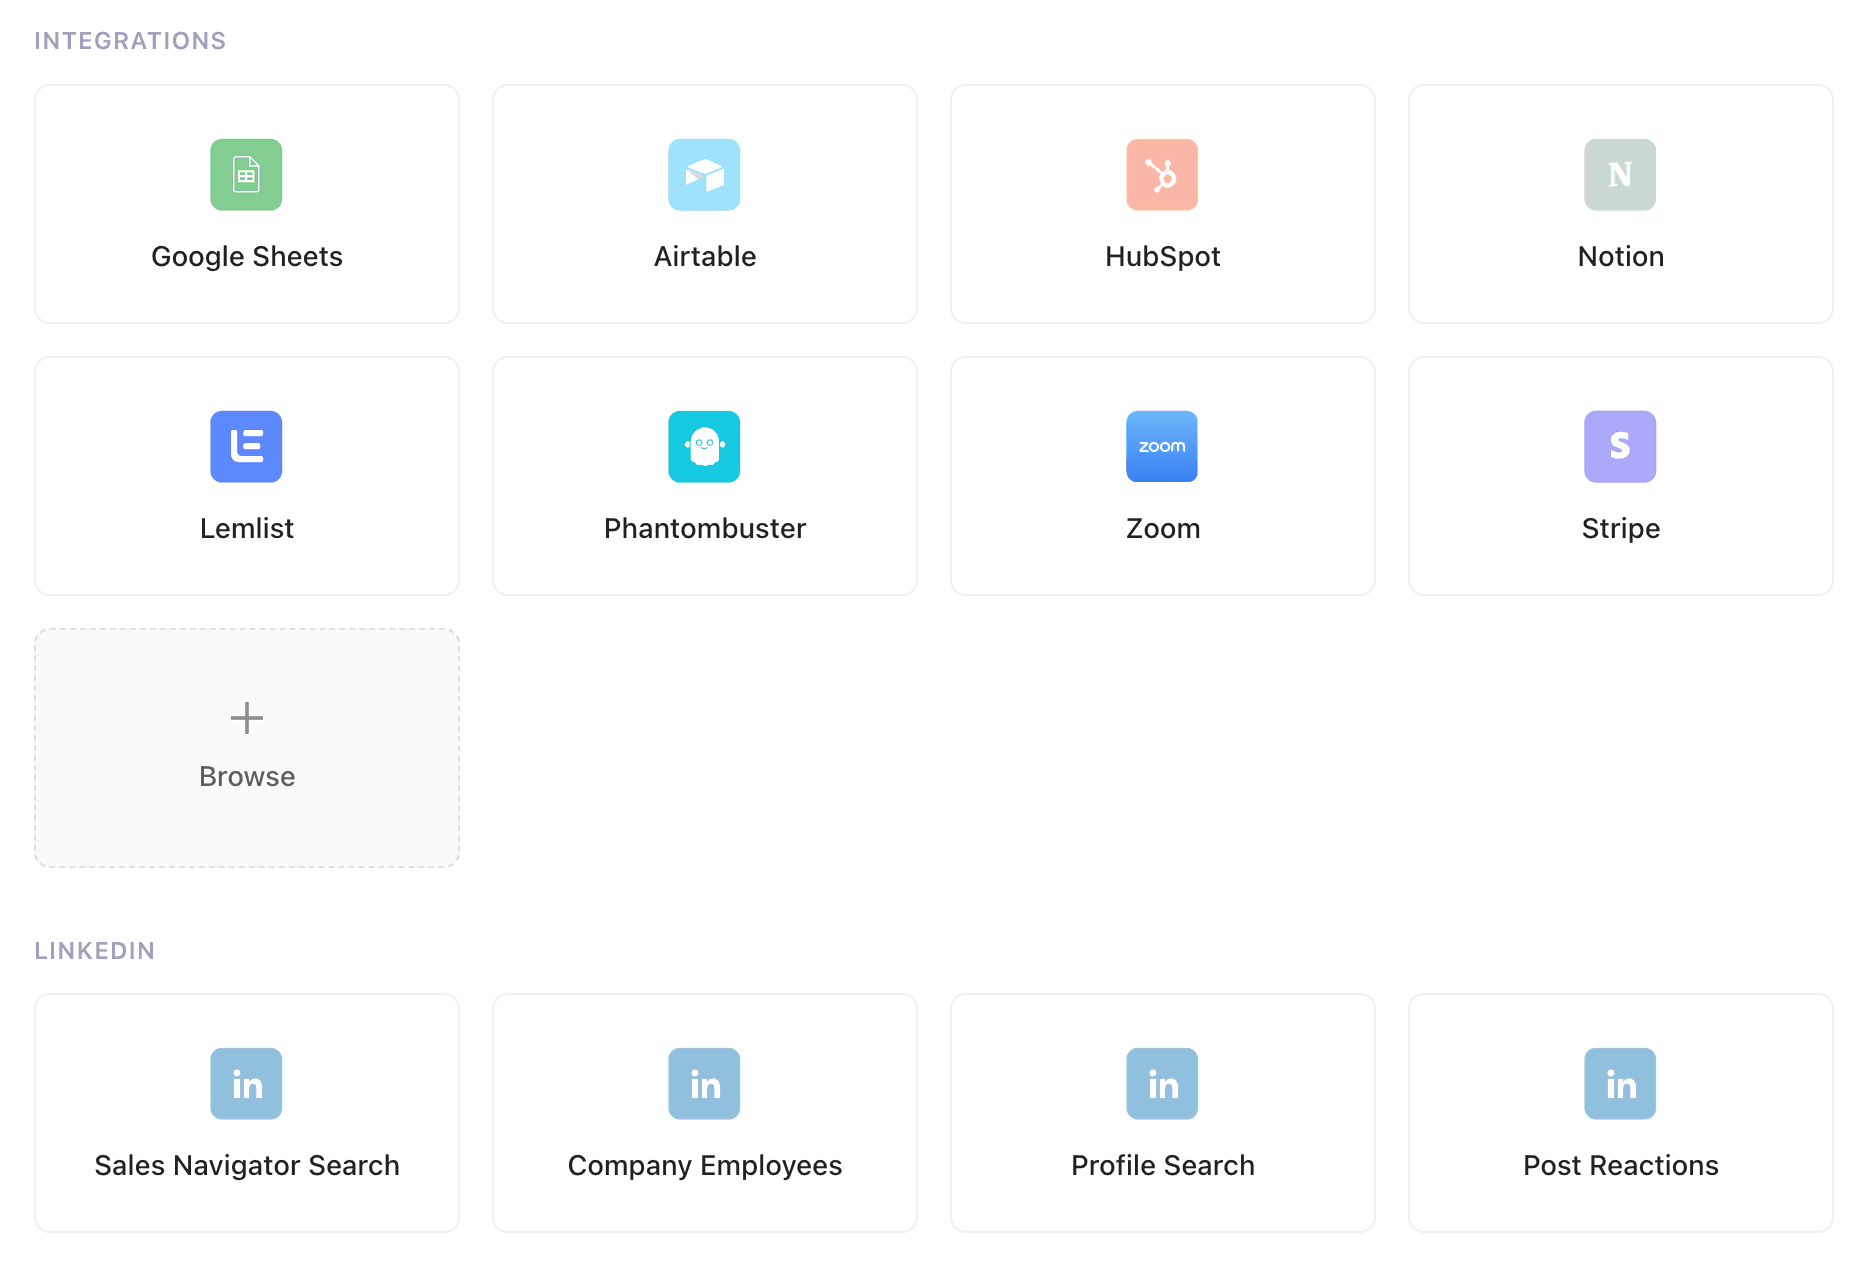Click the Phantombuster card label
Viewport: 1868px width, 1262px height.
click(705, 529)
